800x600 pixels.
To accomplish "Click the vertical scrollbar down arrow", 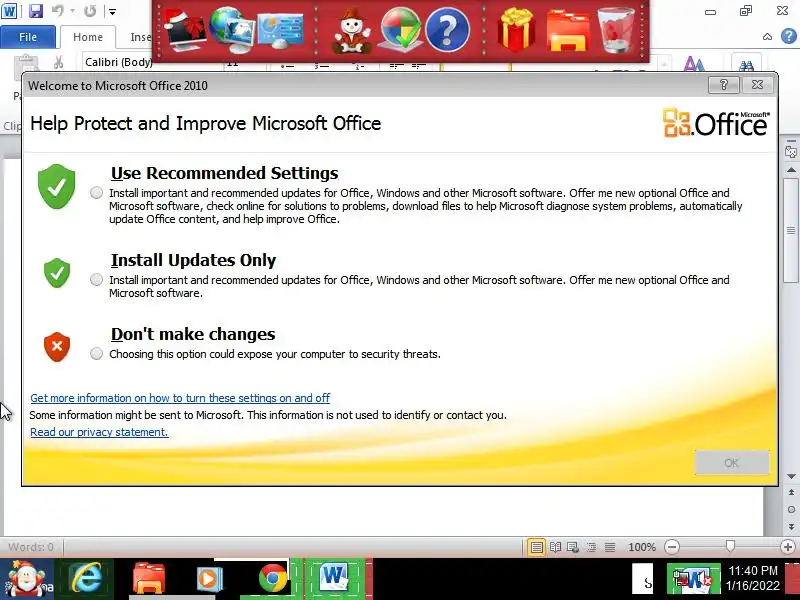I will point(791,476).
